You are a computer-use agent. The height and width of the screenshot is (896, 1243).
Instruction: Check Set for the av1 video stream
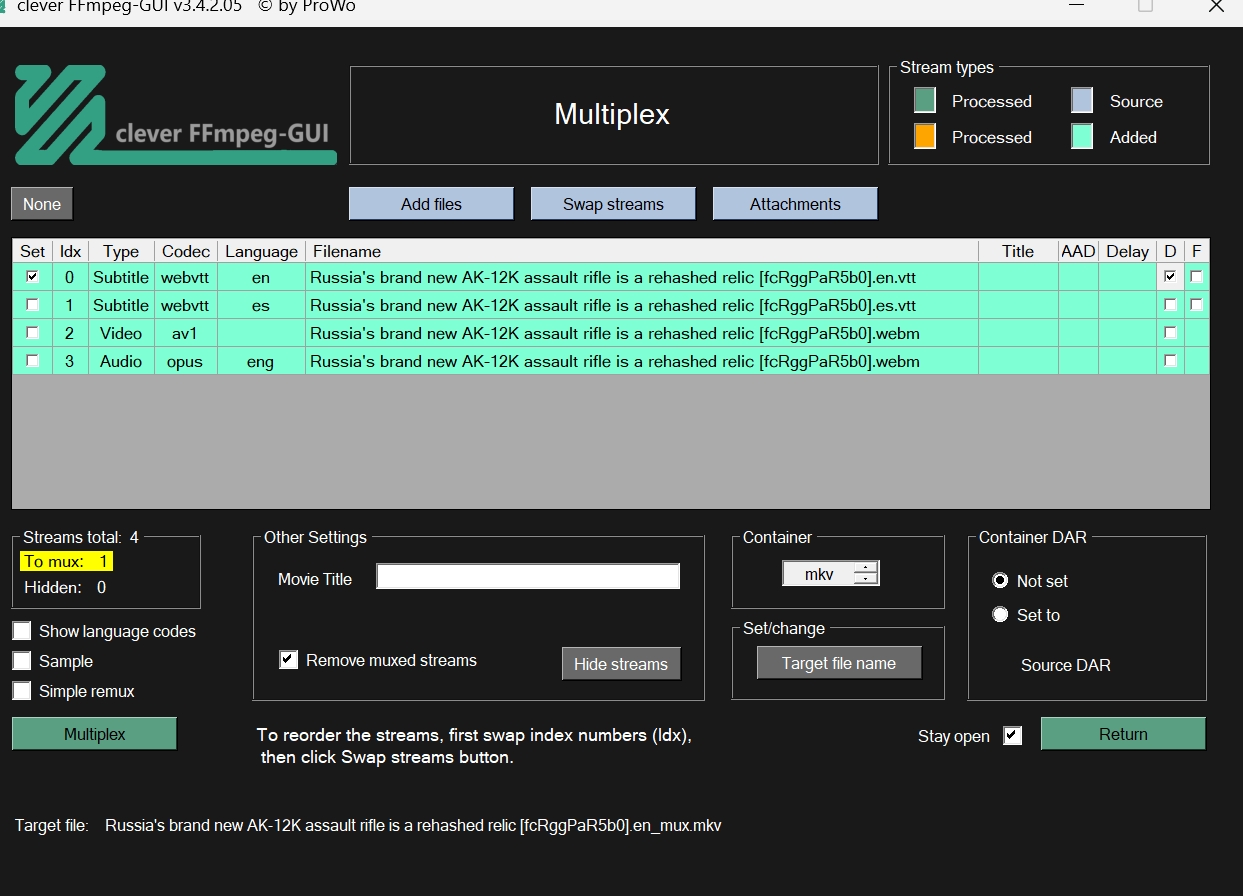pyautogui.click(x=33, y=333)
